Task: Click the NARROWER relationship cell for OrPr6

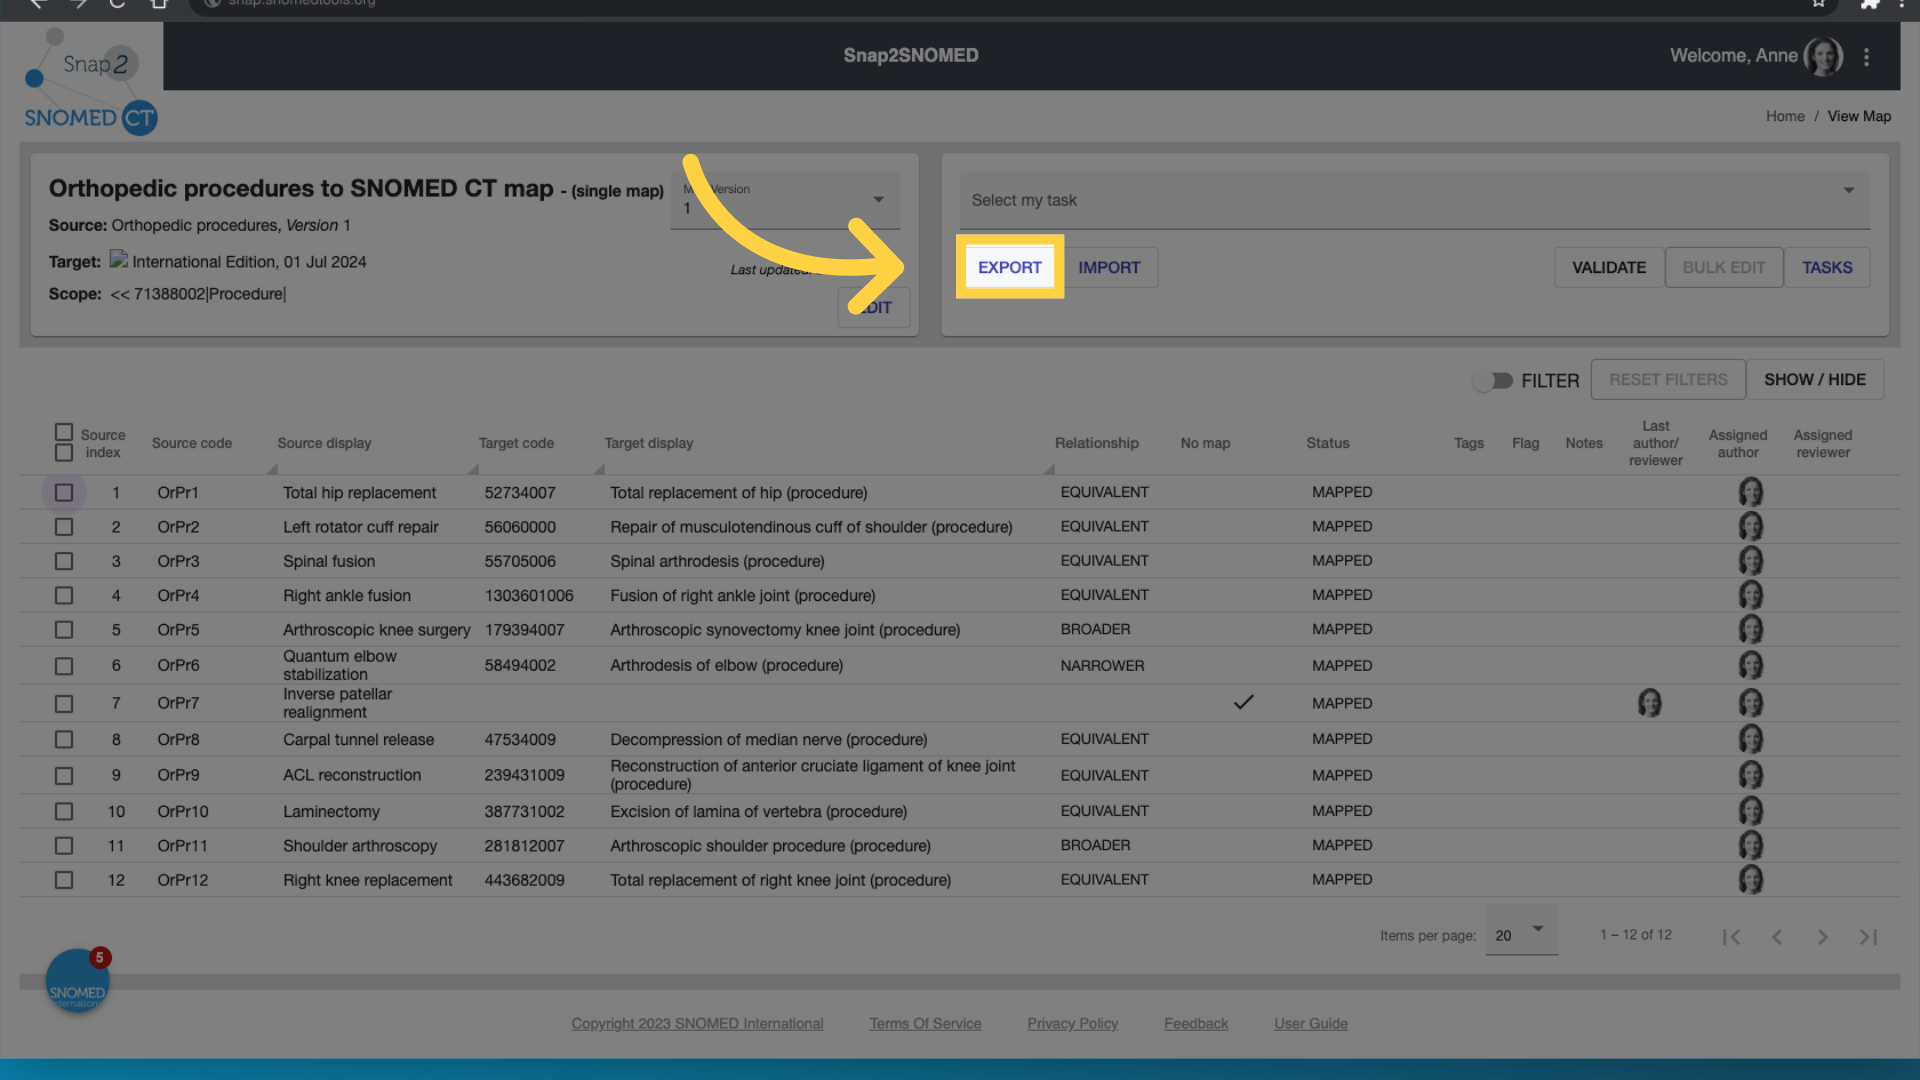Action: pyautogui.click(x=1102, y=666)
